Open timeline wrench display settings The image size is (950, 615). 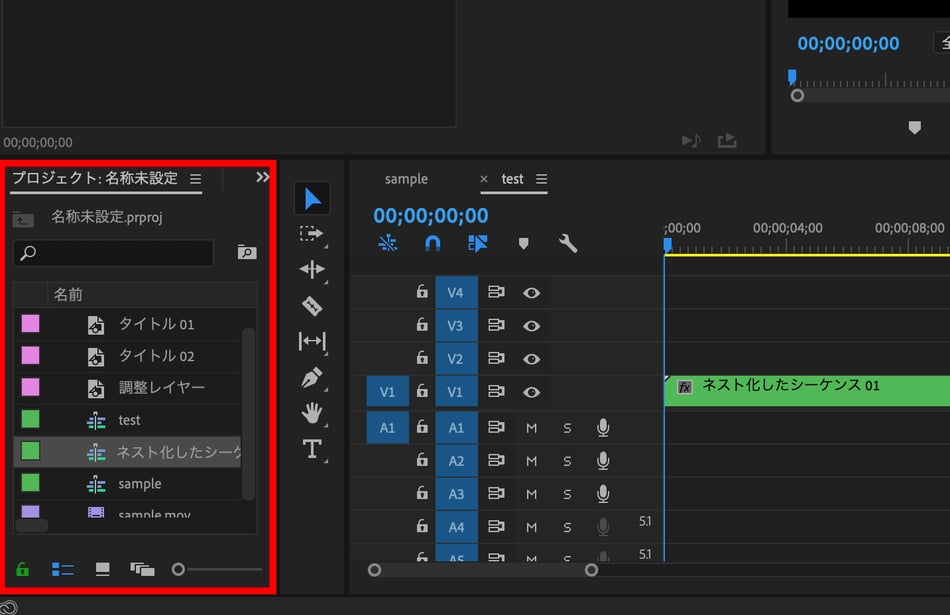[x=568, y=243]
